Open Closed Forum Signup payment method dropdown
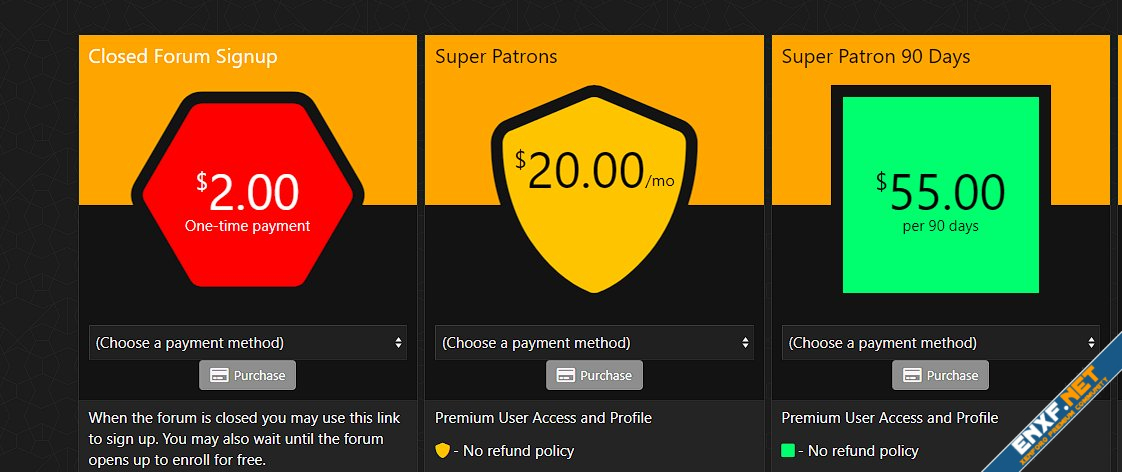Image resolution: width=1122 pixels, height=472 pixels. (247, 342)
